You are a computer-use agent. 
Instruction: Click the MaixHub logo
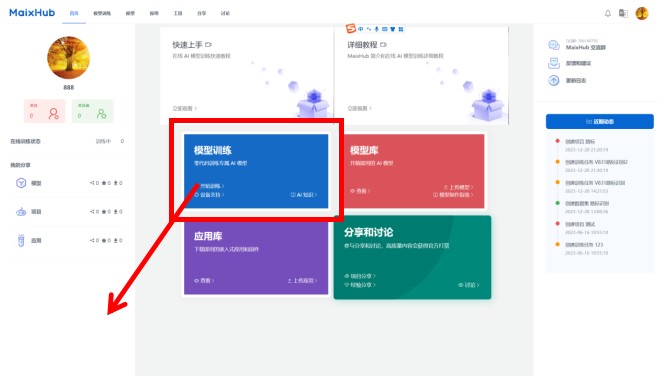click(x=32, y=13)
